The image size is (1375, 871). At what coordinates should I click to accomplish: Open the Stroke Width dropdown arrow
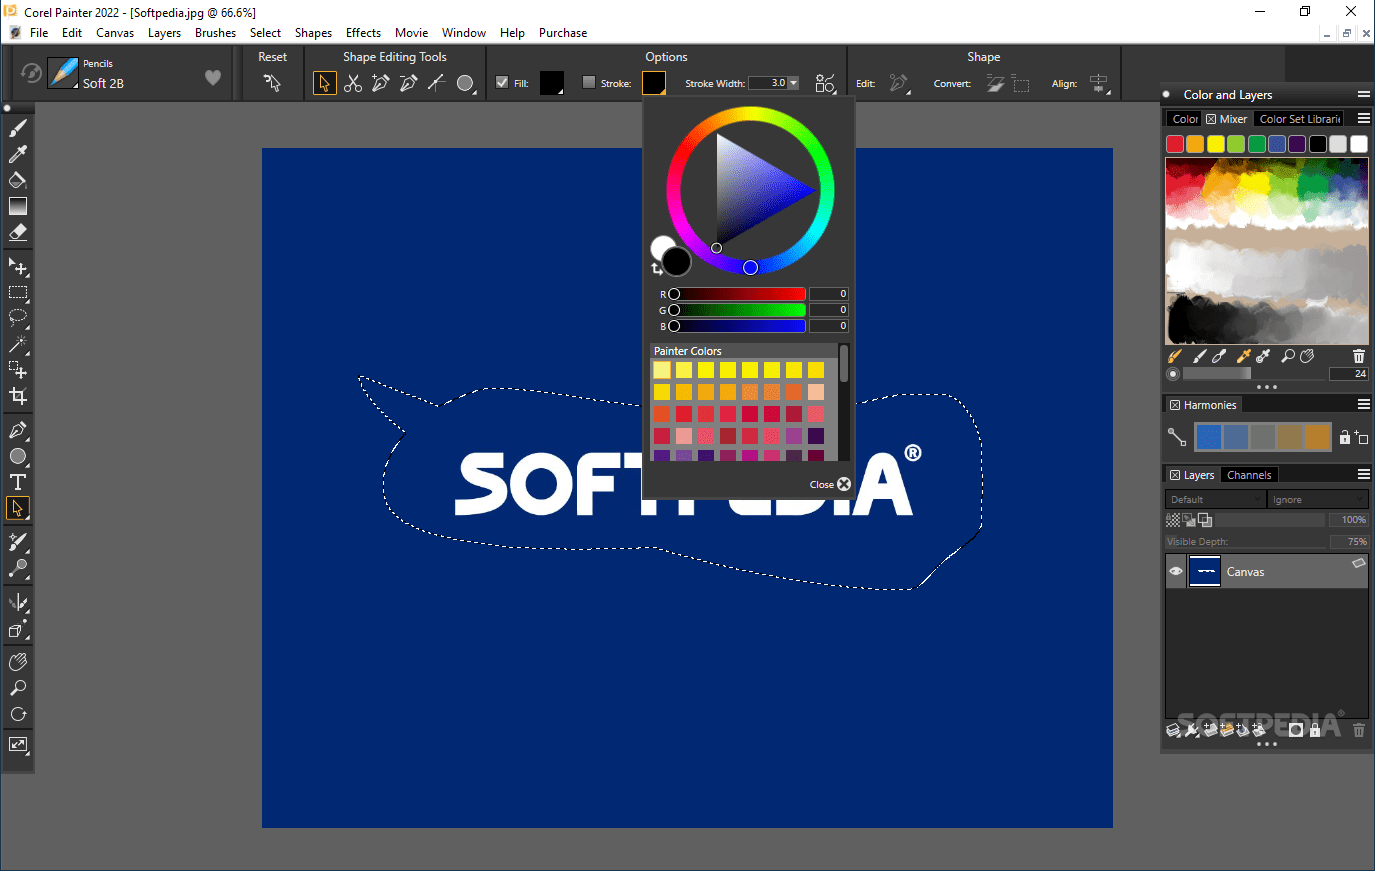tap(795, 83)
